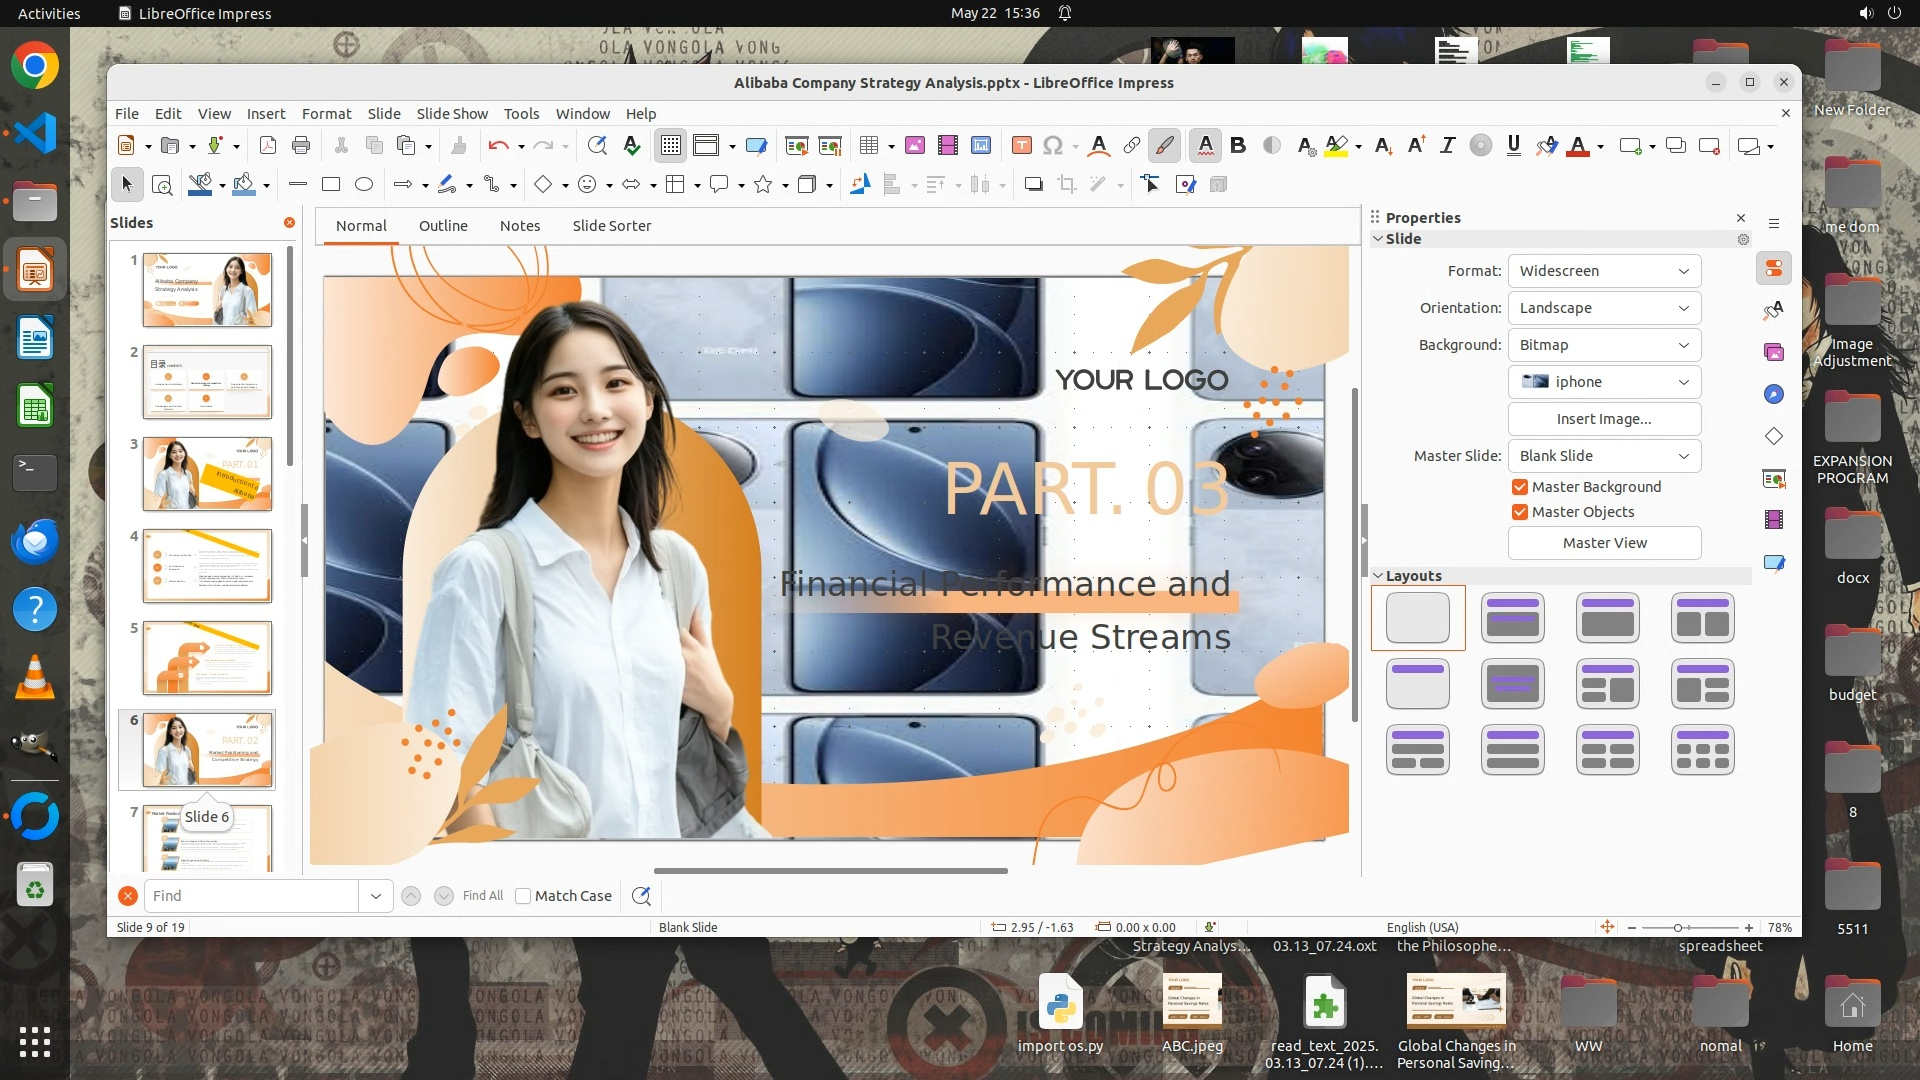Enable the Match Case checkbox

[x=523, y=896]
